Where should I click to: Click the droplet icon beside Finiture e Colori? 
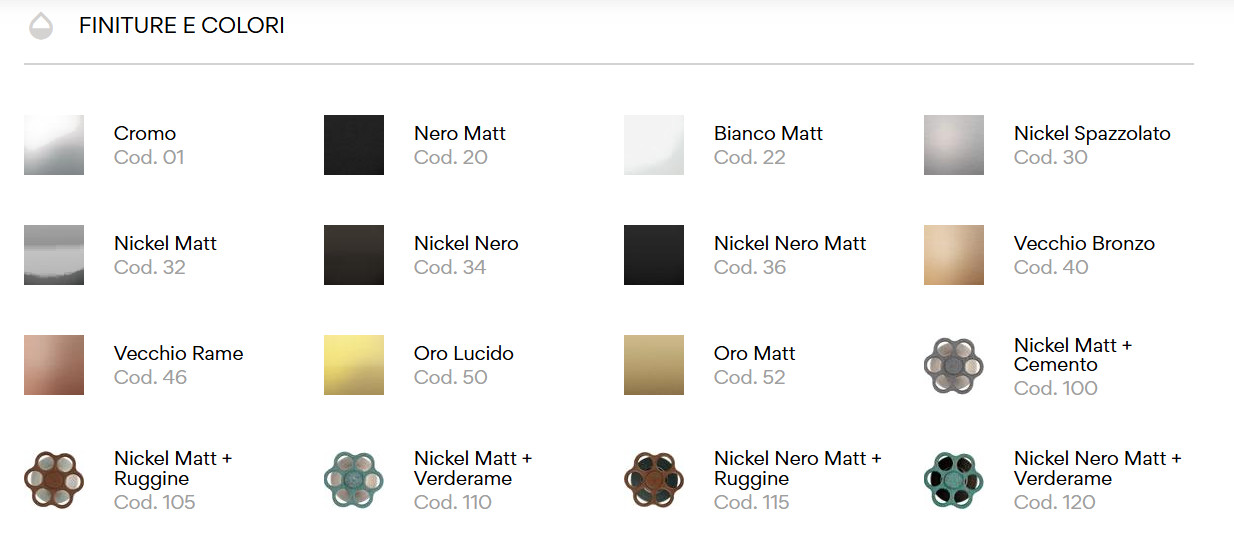coord(41,26)
